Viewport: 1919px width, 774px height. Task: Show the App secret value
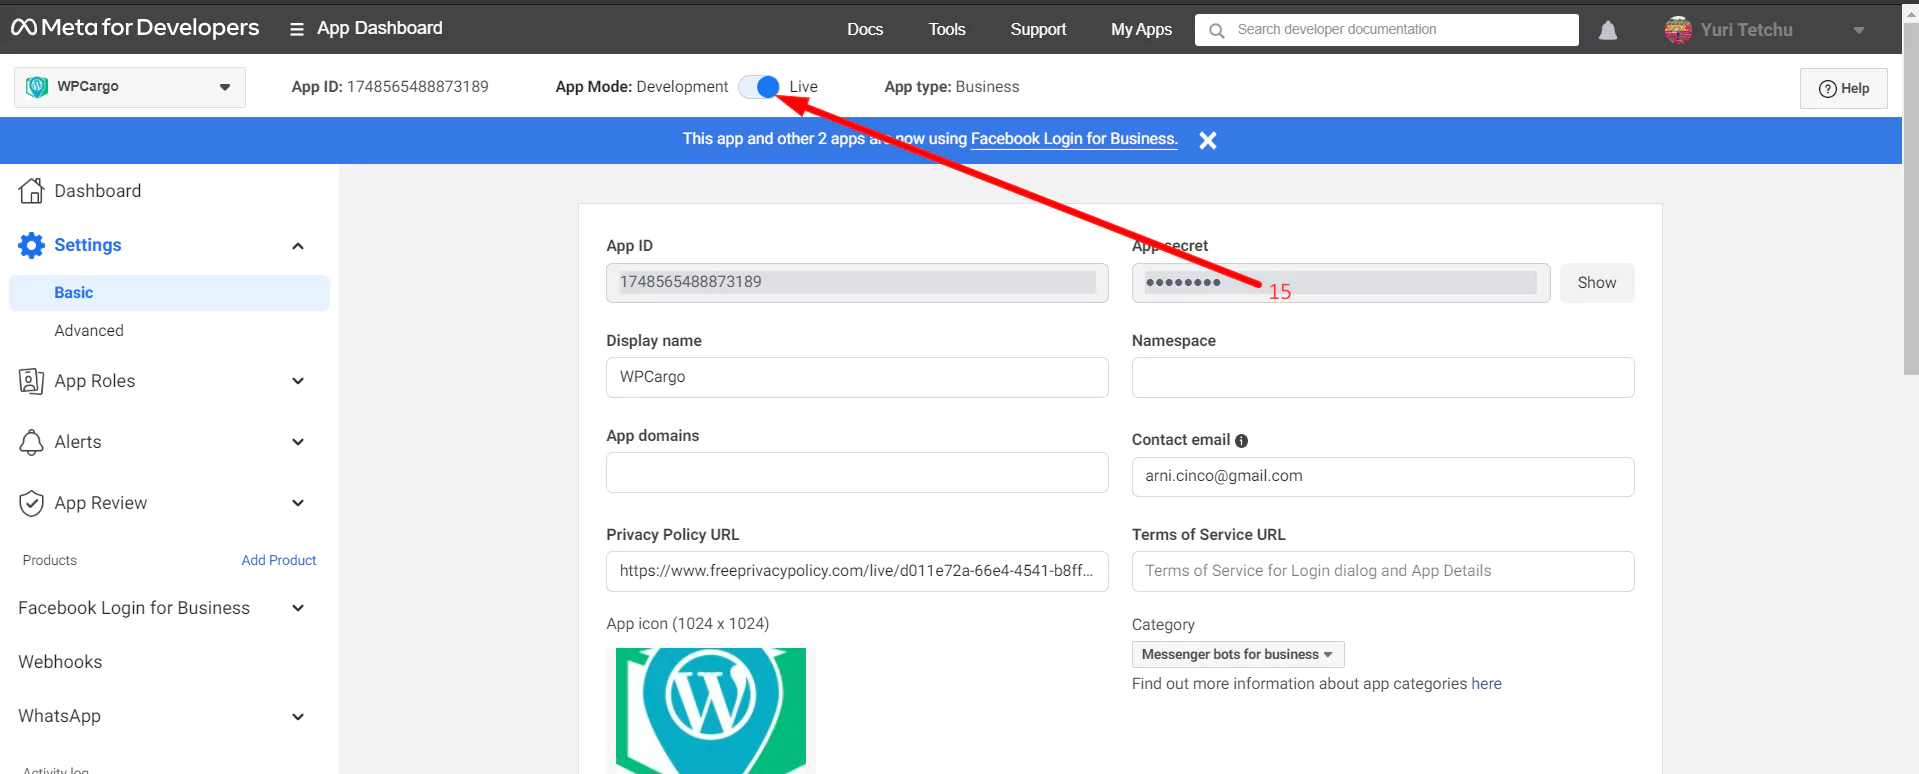click(1596, 283)
